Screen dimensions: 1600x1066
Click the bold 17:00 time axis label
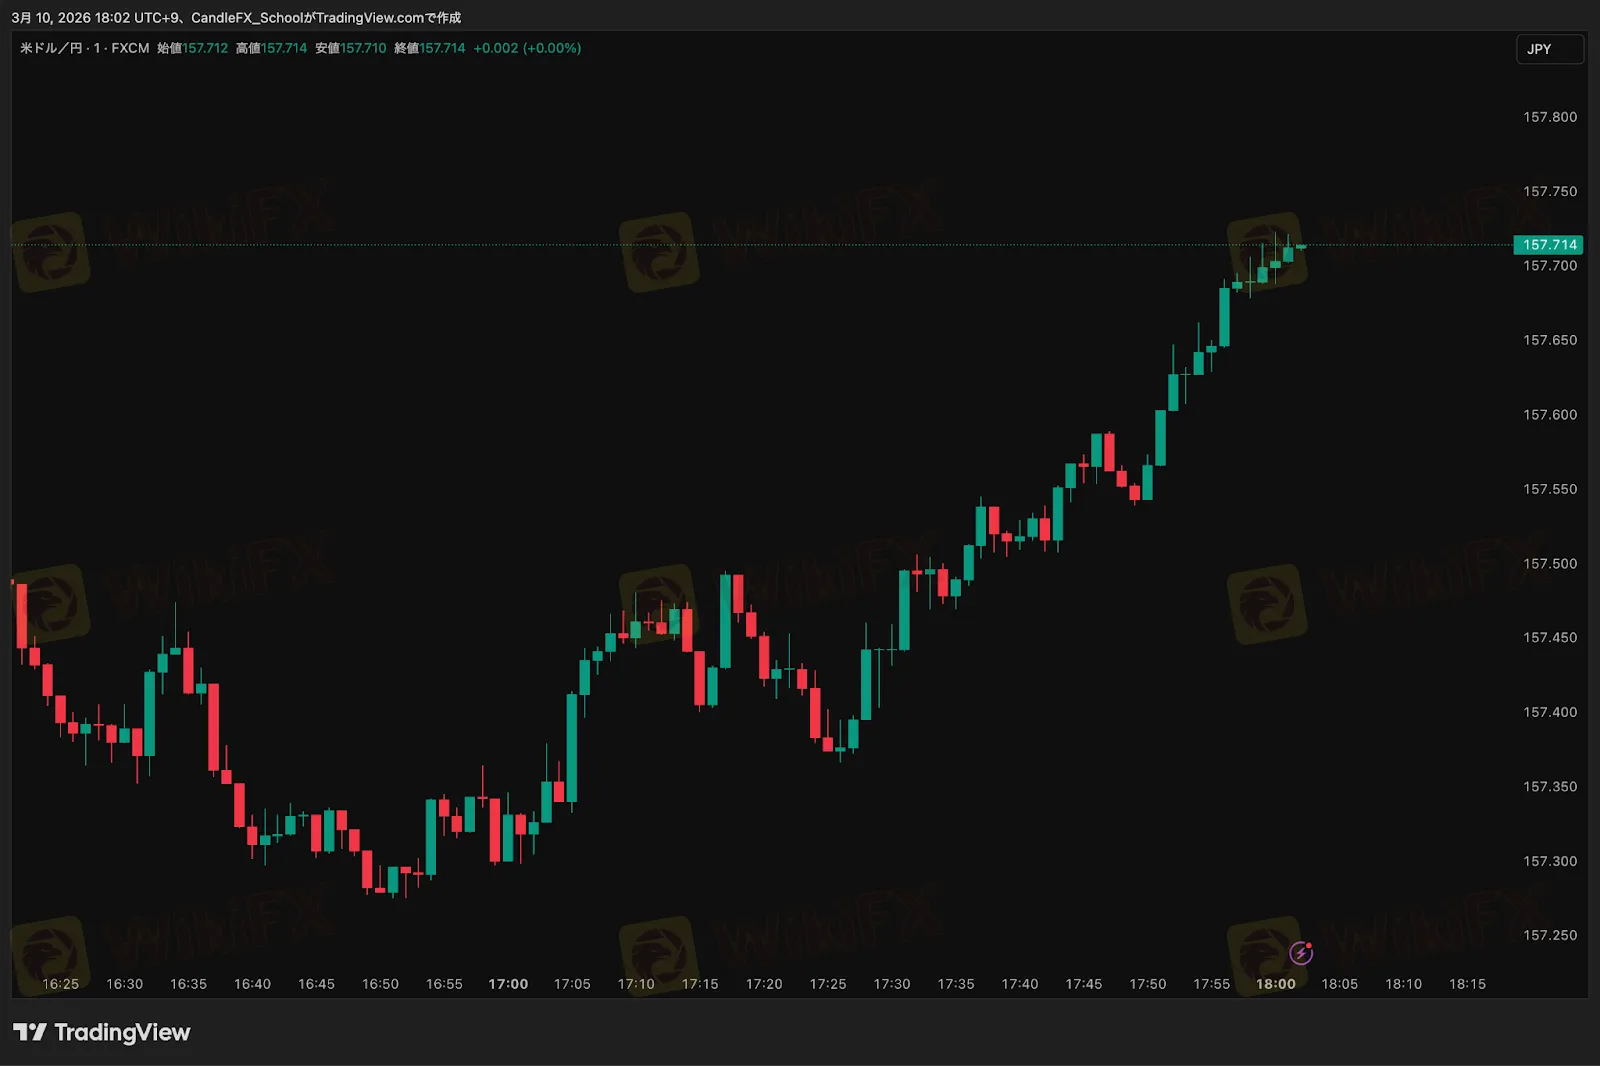(508, 984)
